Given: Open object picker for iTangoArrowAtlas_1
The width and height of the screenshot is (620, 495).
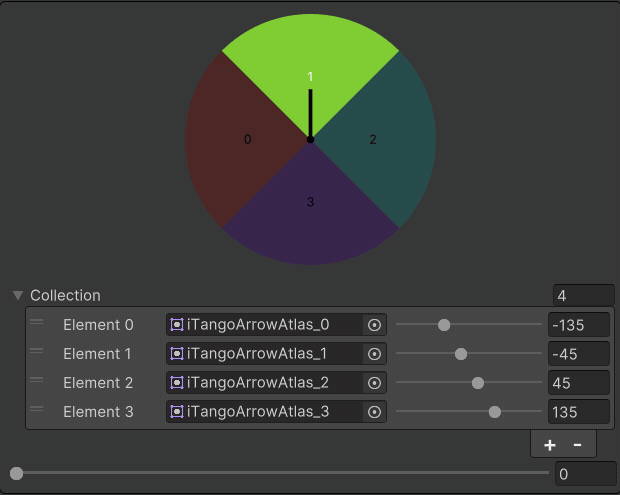Looking at the screenshot, I should click(374, 354).
